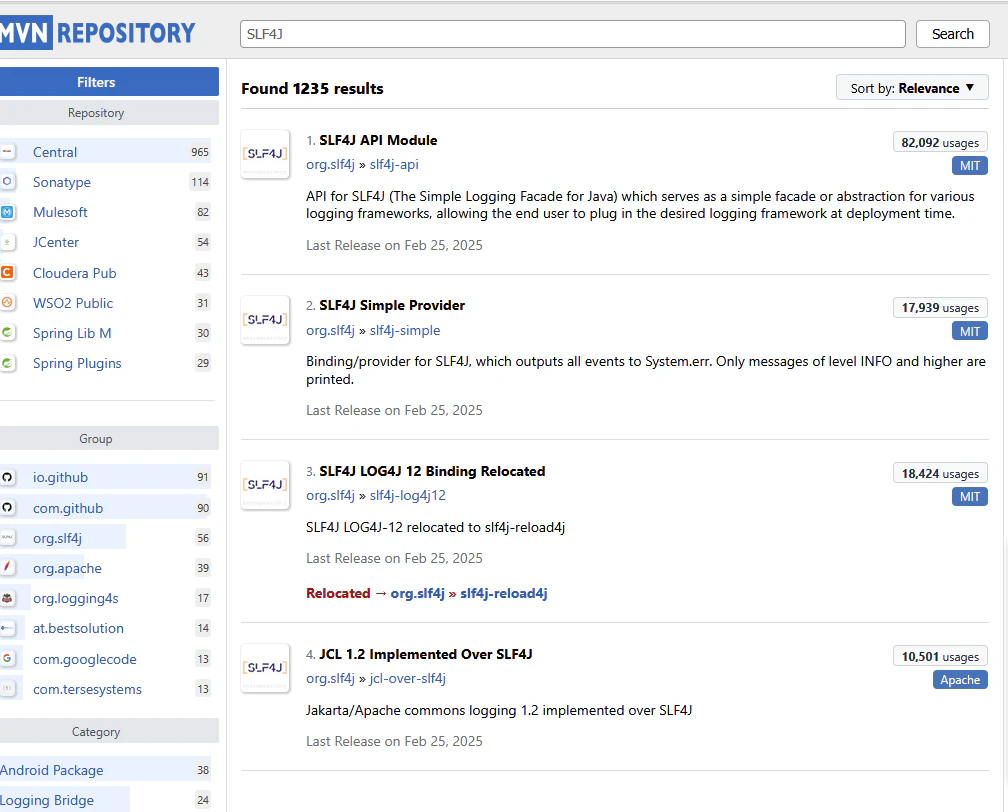Open the SLF4J LOG4J 12 Binding thumbnail logo

coord(265,485)
